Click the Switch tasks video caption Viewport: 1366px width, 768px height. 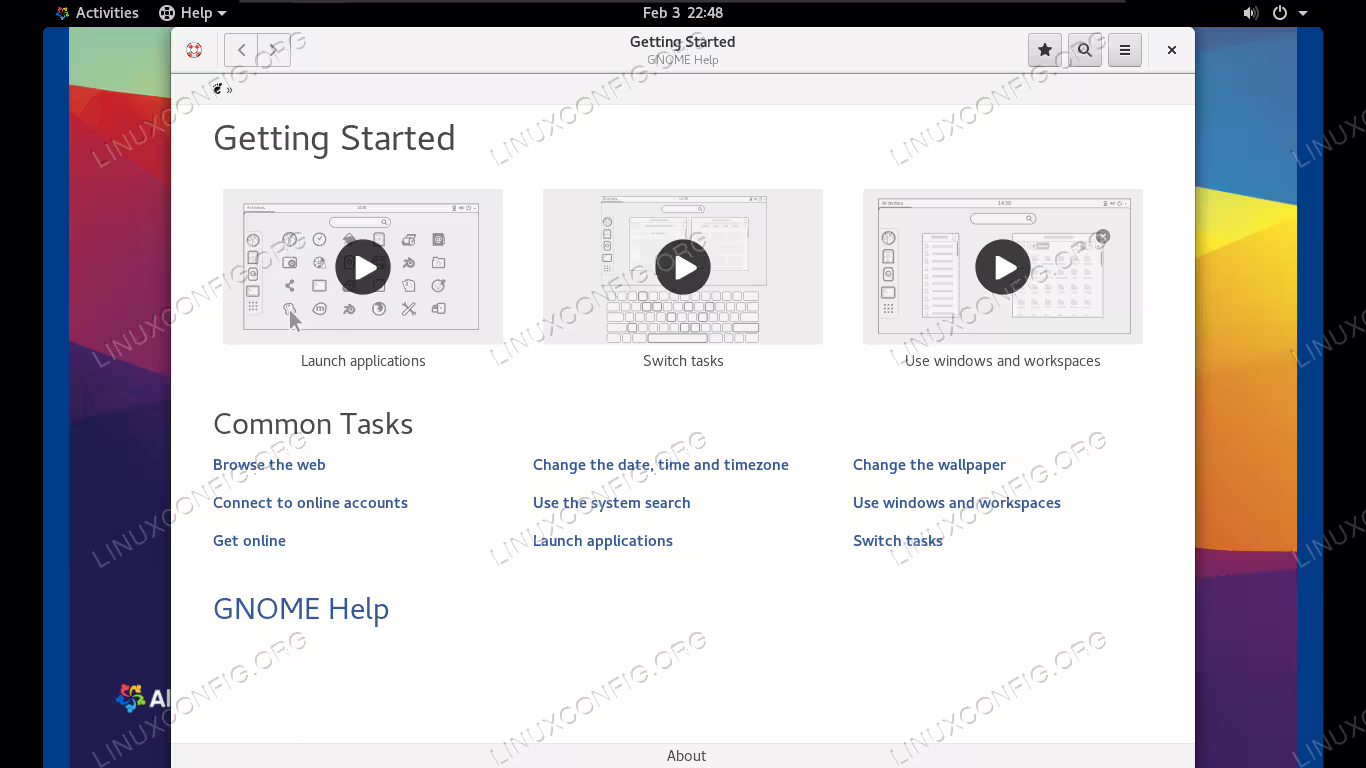point(683,361)
